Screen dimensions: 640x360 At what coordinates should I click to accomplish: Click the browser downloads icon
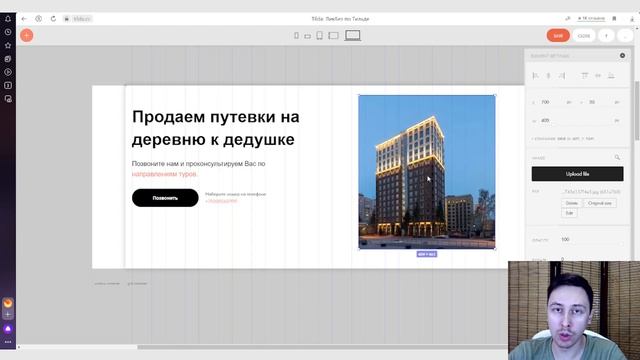[631, 19]
